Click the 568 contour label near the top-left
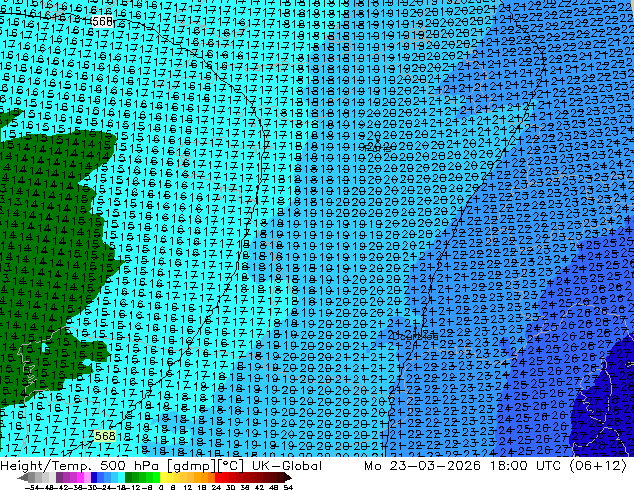Screen dimensions: 634x490 click(x=102, y=21)
